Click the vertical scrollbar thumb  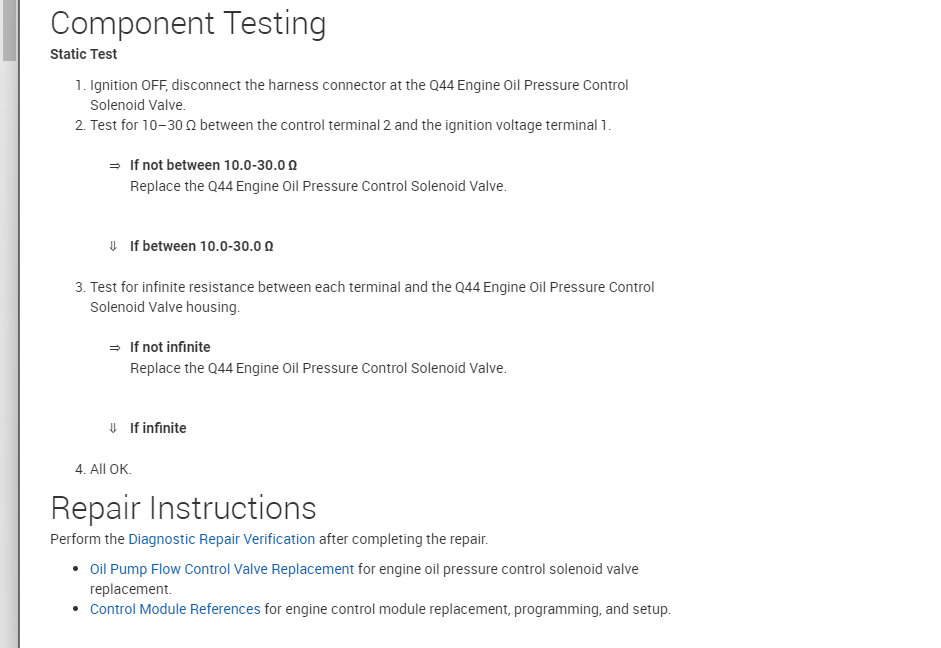tap(9, 30)
